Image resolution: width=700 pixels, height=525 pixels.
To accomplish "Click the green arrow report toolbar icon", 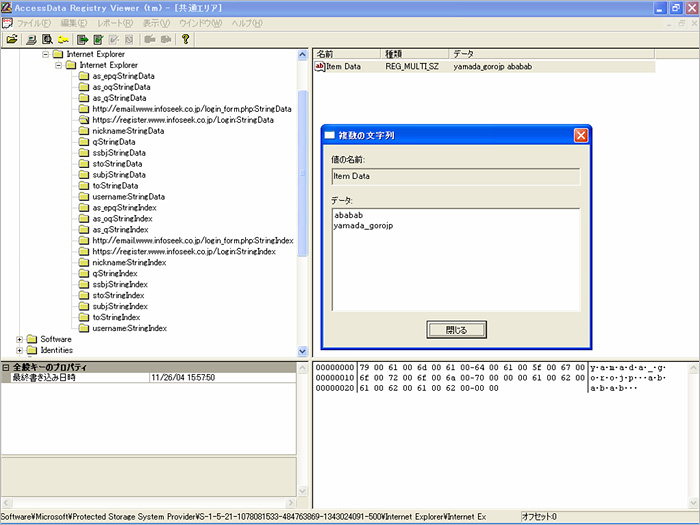I will pyautogui.click(x=84, y=40).
